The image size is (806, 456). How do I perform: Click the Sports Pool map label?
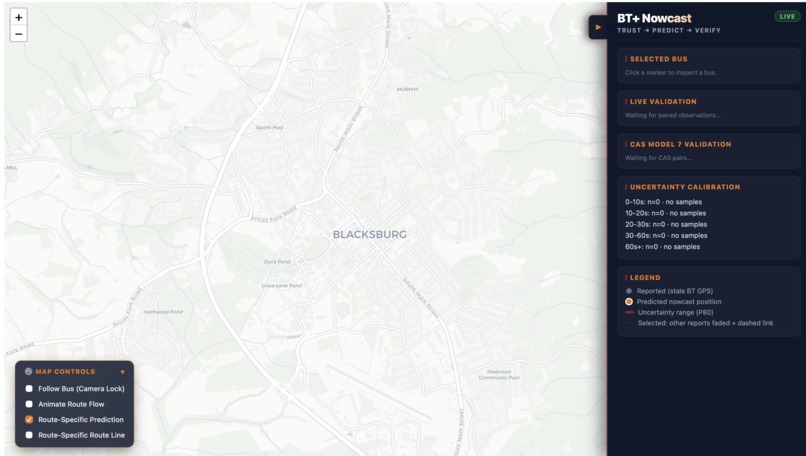click(x=269, y=127)
